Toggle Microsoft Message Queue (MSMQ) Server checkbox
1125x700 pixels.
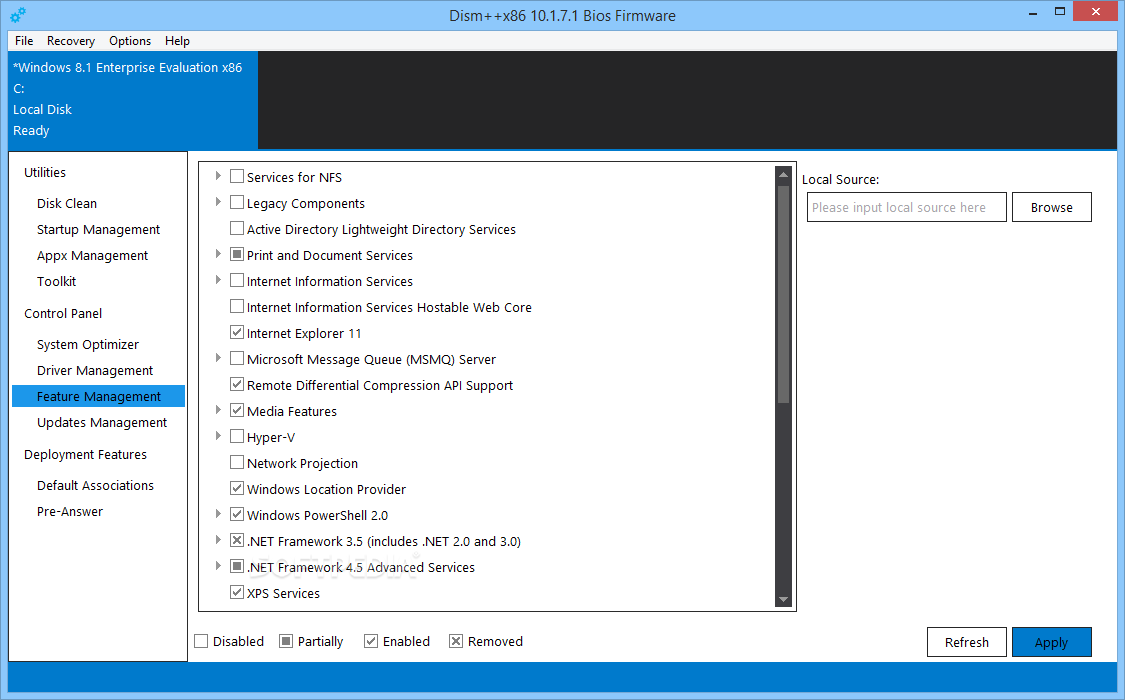tap(237, 358)
